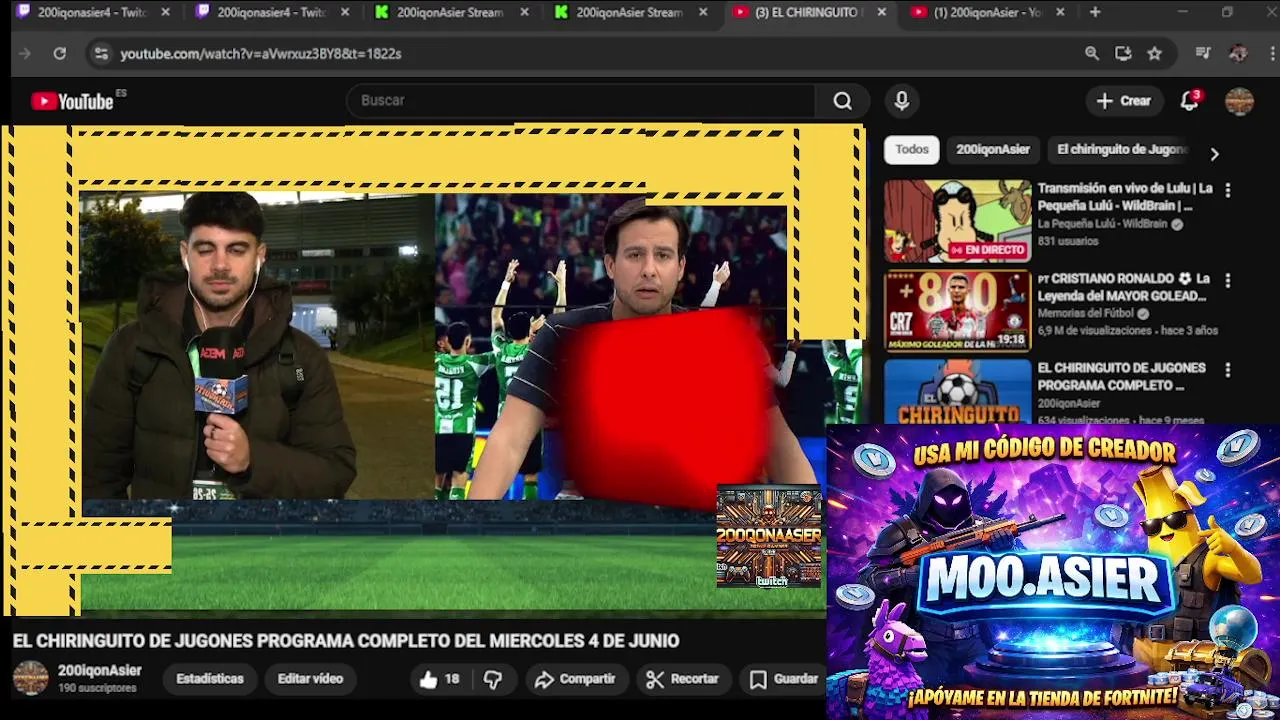Reload the page in the browser

point(60,53)
